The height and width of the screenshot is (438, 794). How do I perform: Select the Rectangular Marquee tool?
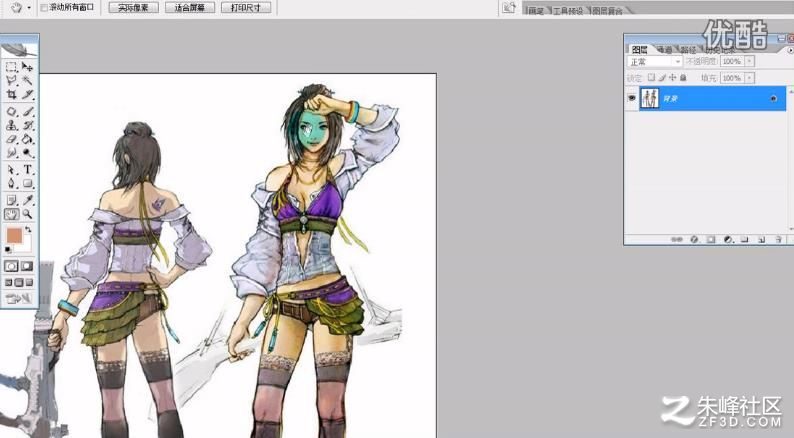11,67
